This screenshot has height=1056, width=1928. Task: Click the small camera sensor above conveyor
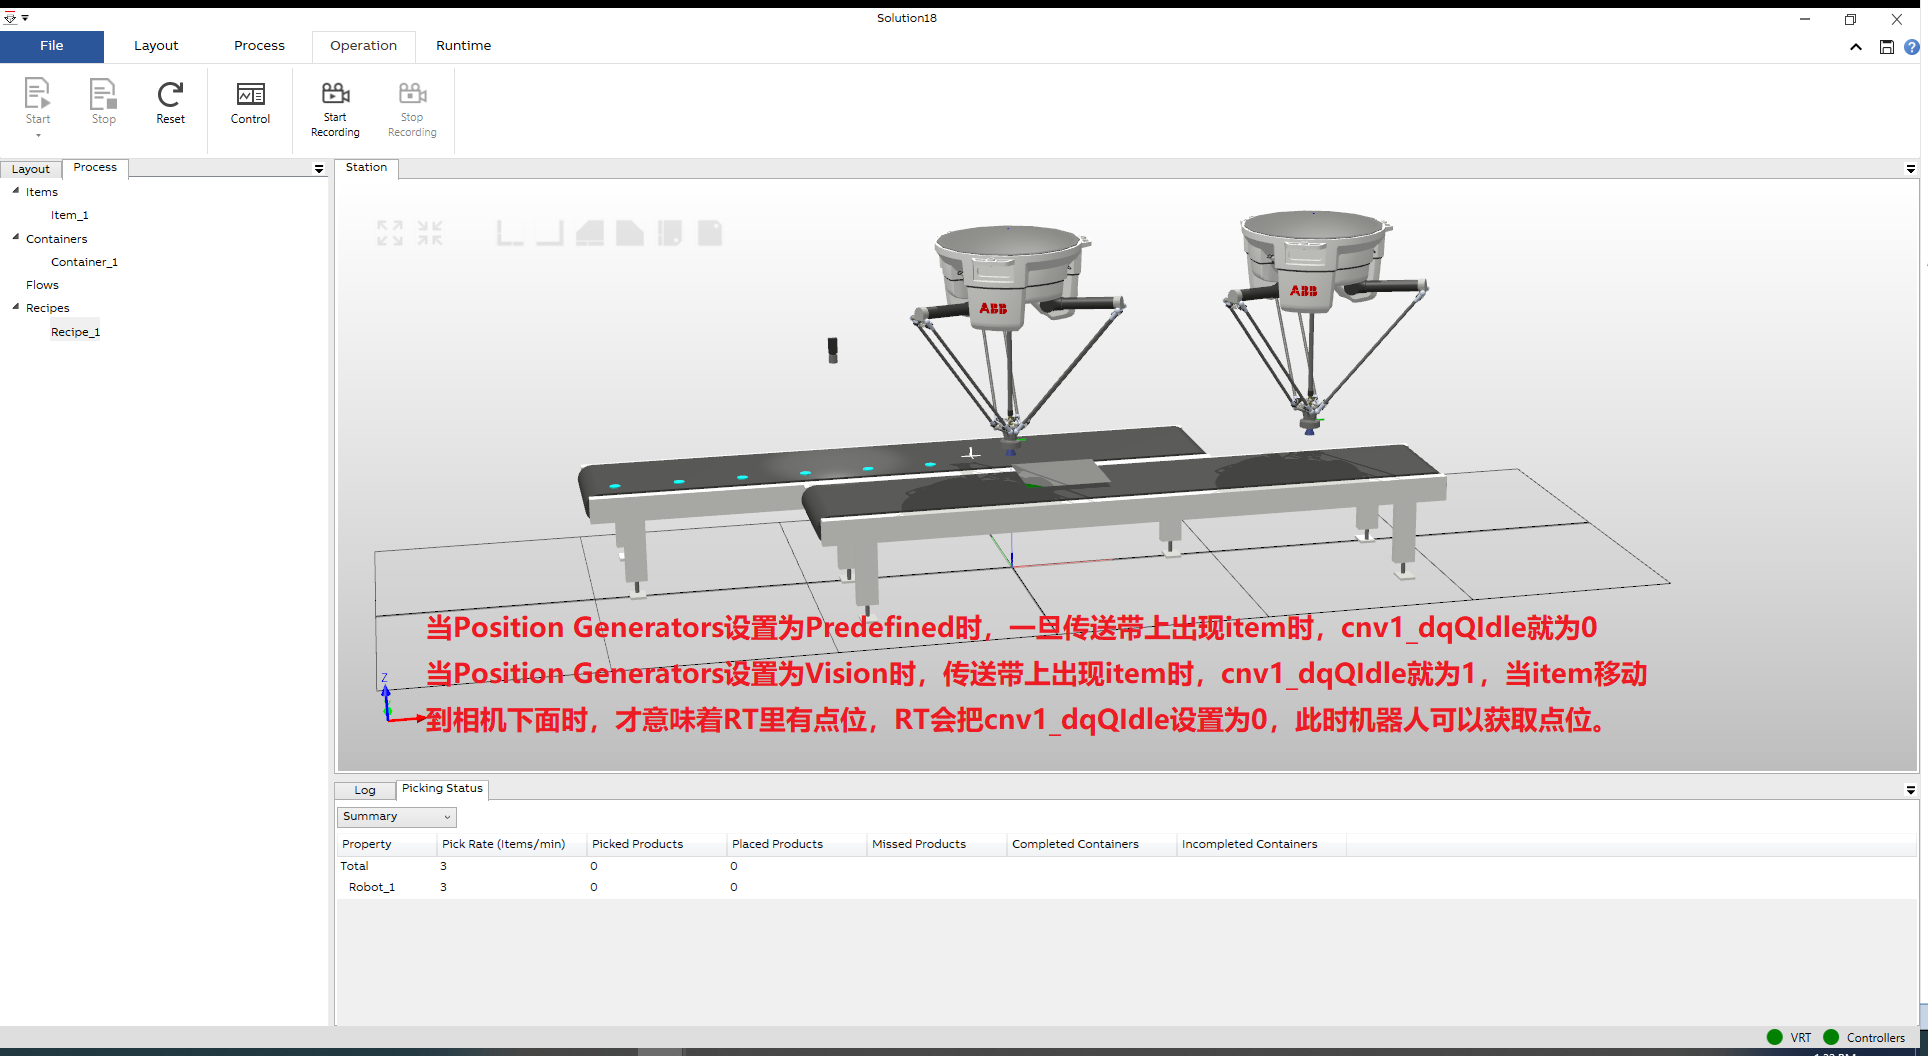[832, 349]
